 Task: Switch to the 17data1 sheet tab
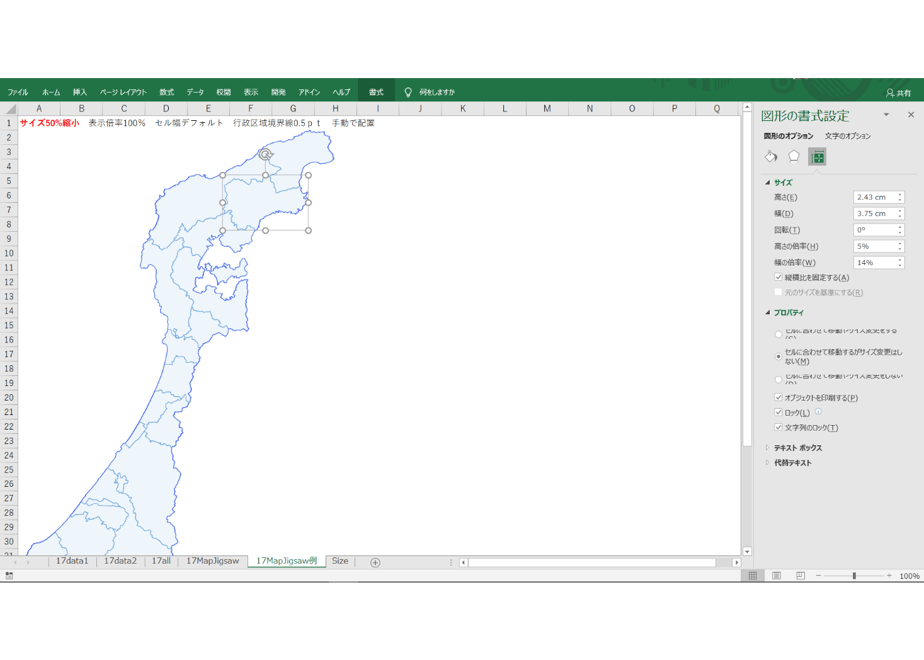(72, 561)
